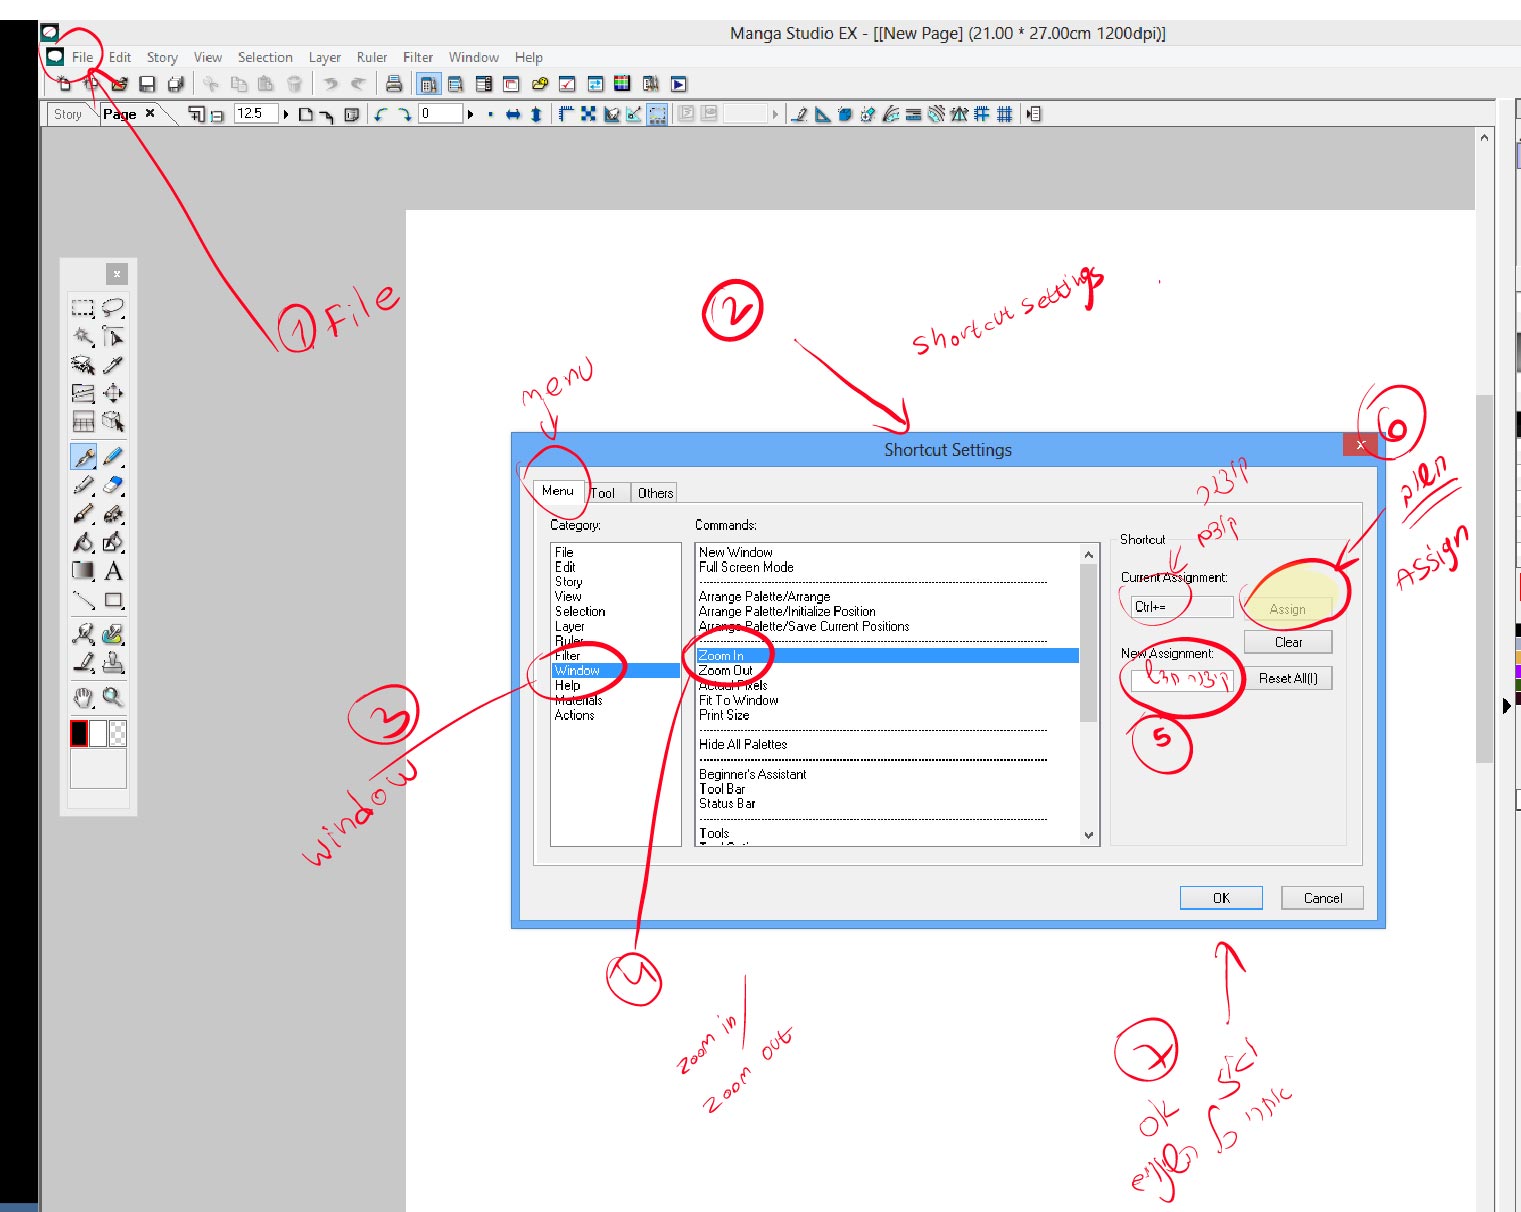The image size is (1521, 1212).
Task: Select the white background color swatch
Action: 97,734
